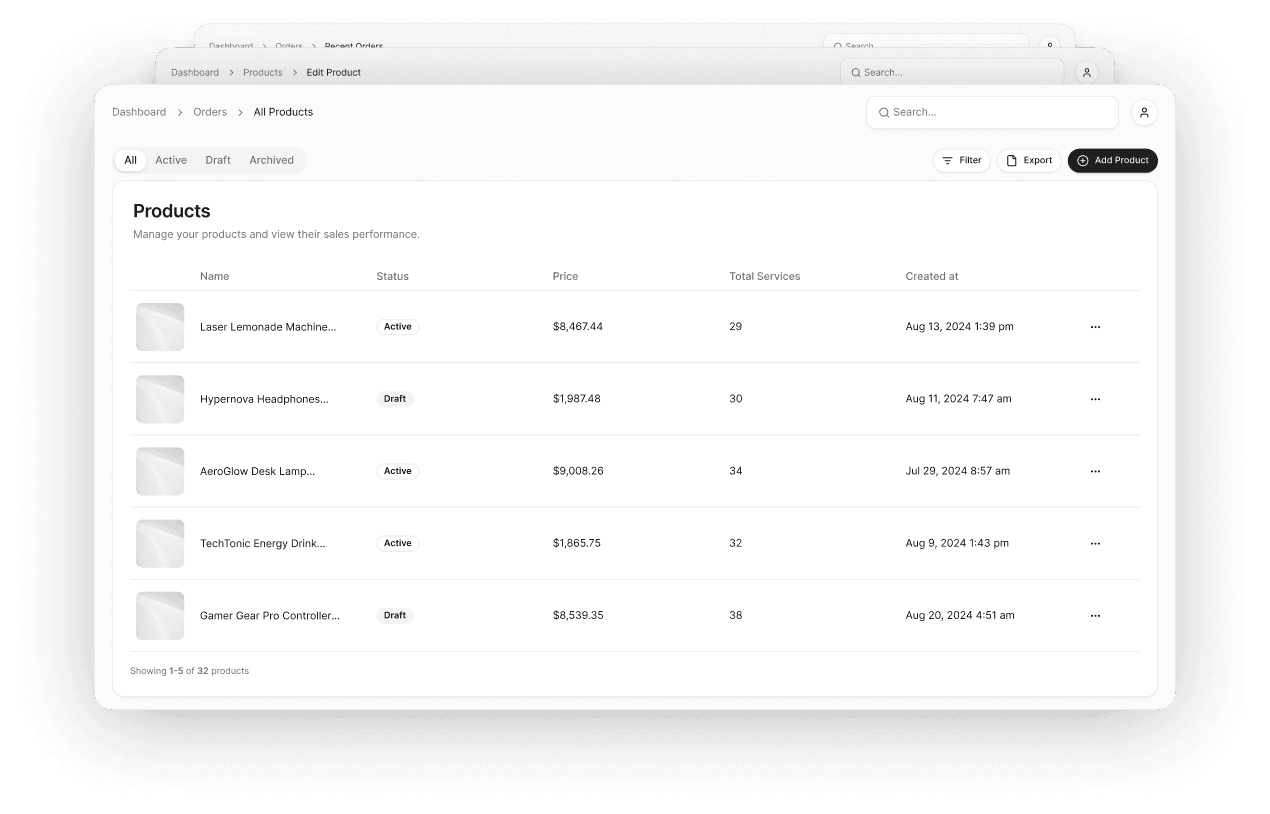The image size is (1270, 814).
Task: Open row menu for Hypernova Headphones
Action: 1095,399
